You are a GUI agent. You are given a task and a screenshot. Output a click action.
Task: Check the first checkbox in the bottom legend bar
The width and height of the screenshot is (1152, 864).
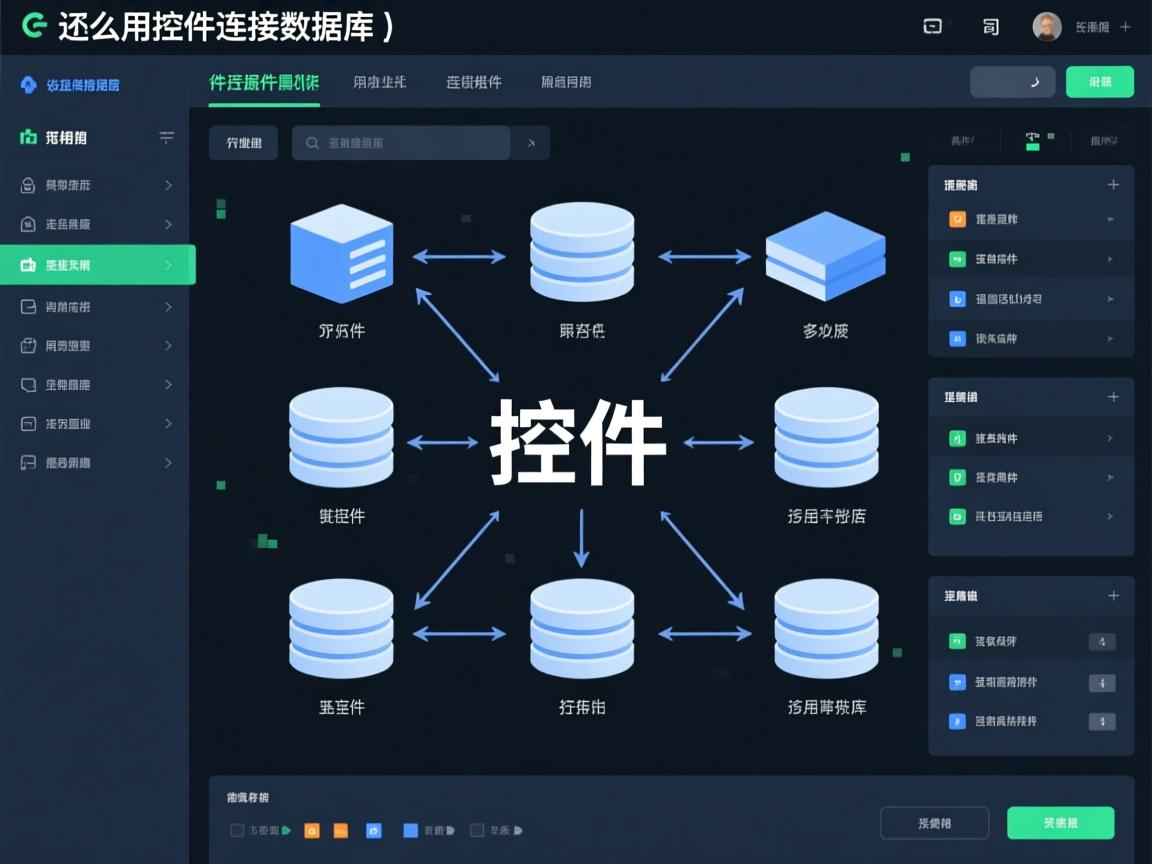[236, 830]
